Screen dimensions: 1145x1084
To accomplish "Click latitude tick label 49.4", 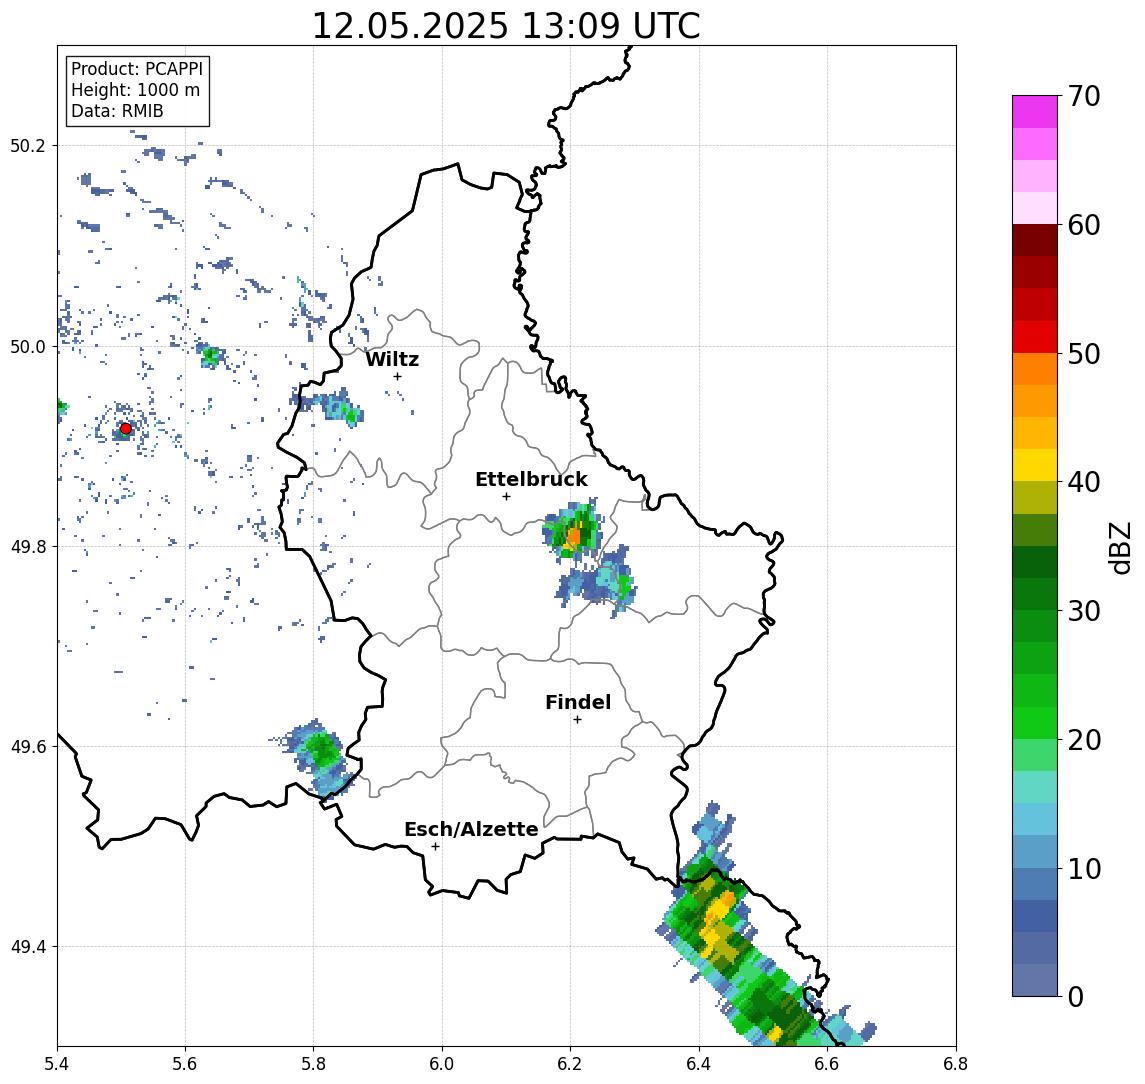I will coord(28,947).
